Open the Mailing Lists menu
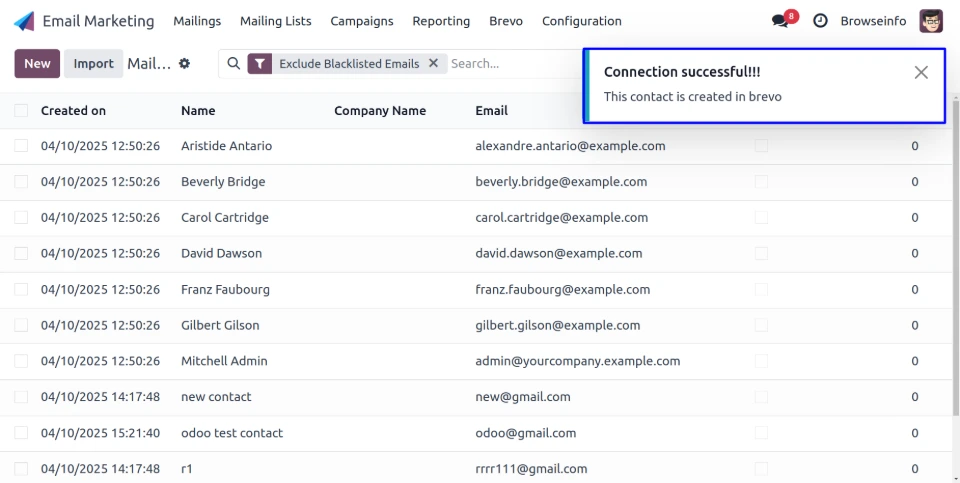960x483 pixels. 276,21
